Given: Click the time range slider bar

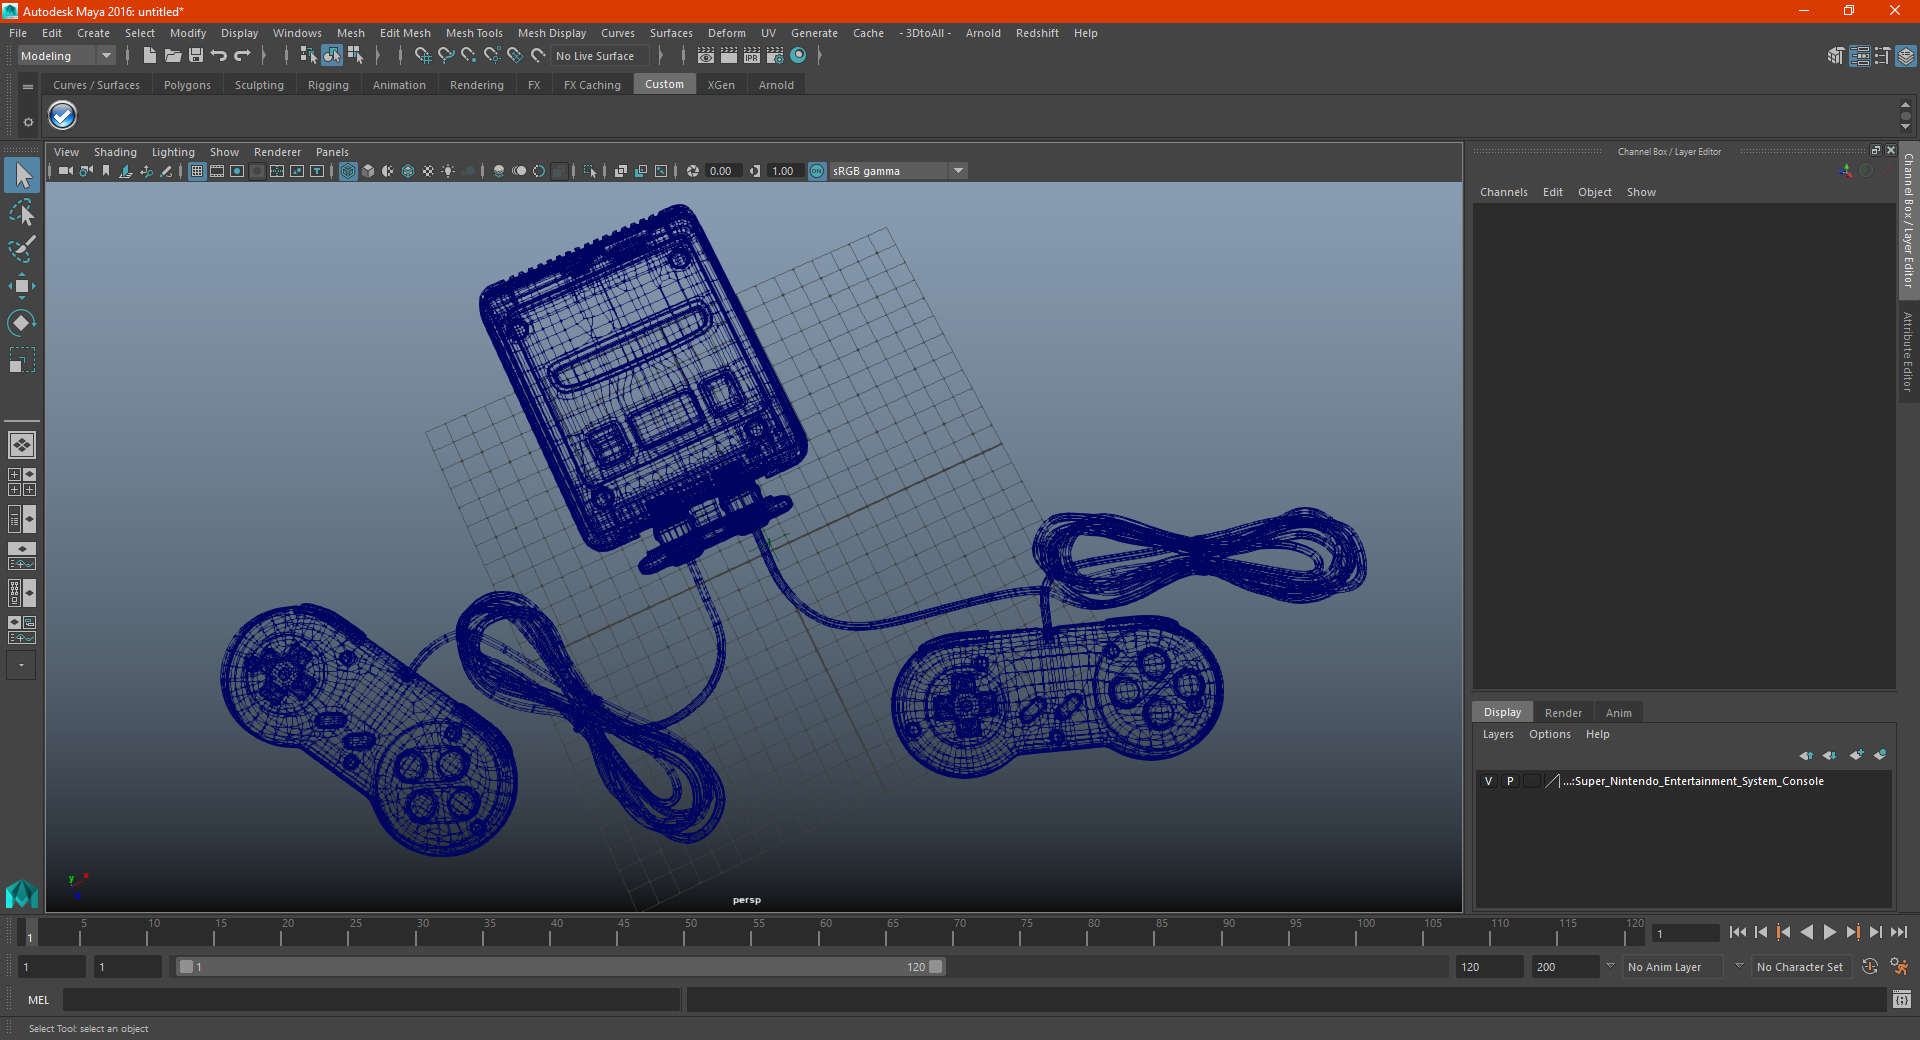Looking at the screenshot, I should tap(560, 967).
